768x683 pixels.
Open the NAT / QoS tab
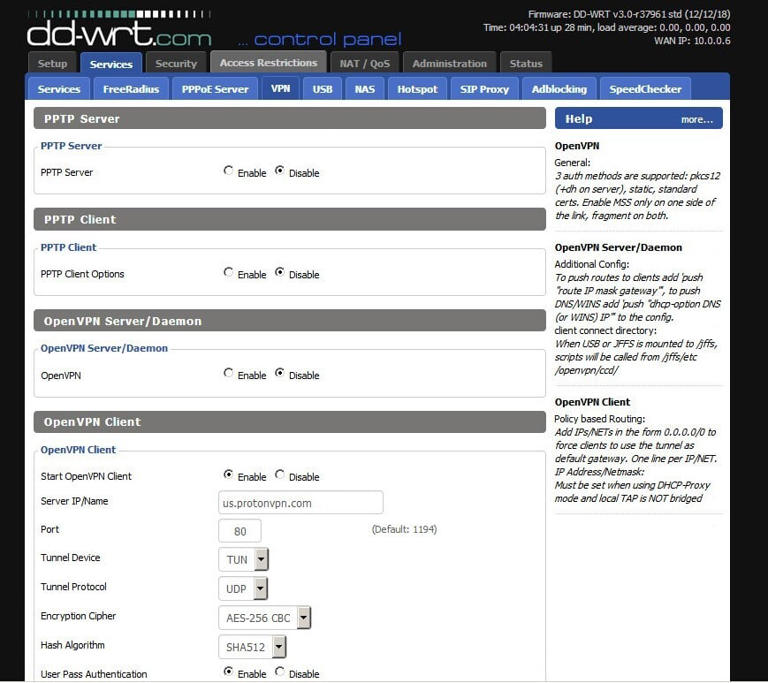[365, 63]
